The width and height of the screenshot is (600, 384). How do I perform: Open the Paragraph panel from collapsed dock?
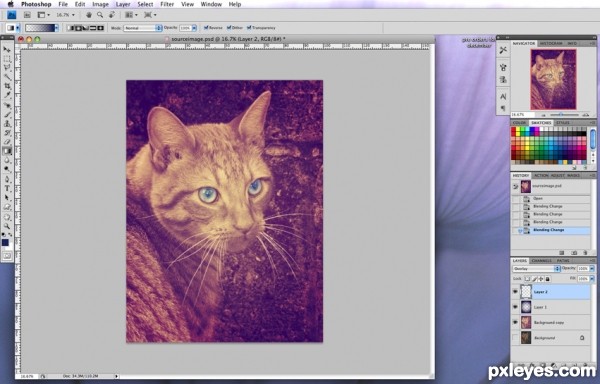pos(503,108)
